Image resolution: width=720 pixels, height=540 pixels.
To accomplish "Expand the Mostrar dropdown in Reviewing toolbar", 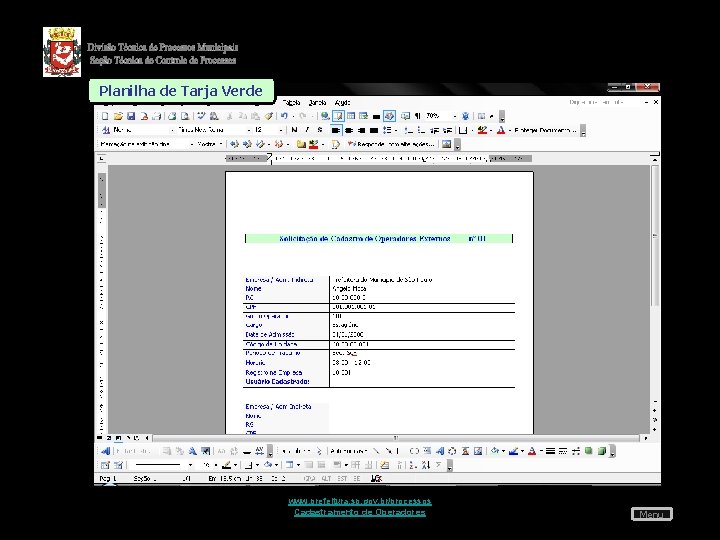I will coord(209,144).
